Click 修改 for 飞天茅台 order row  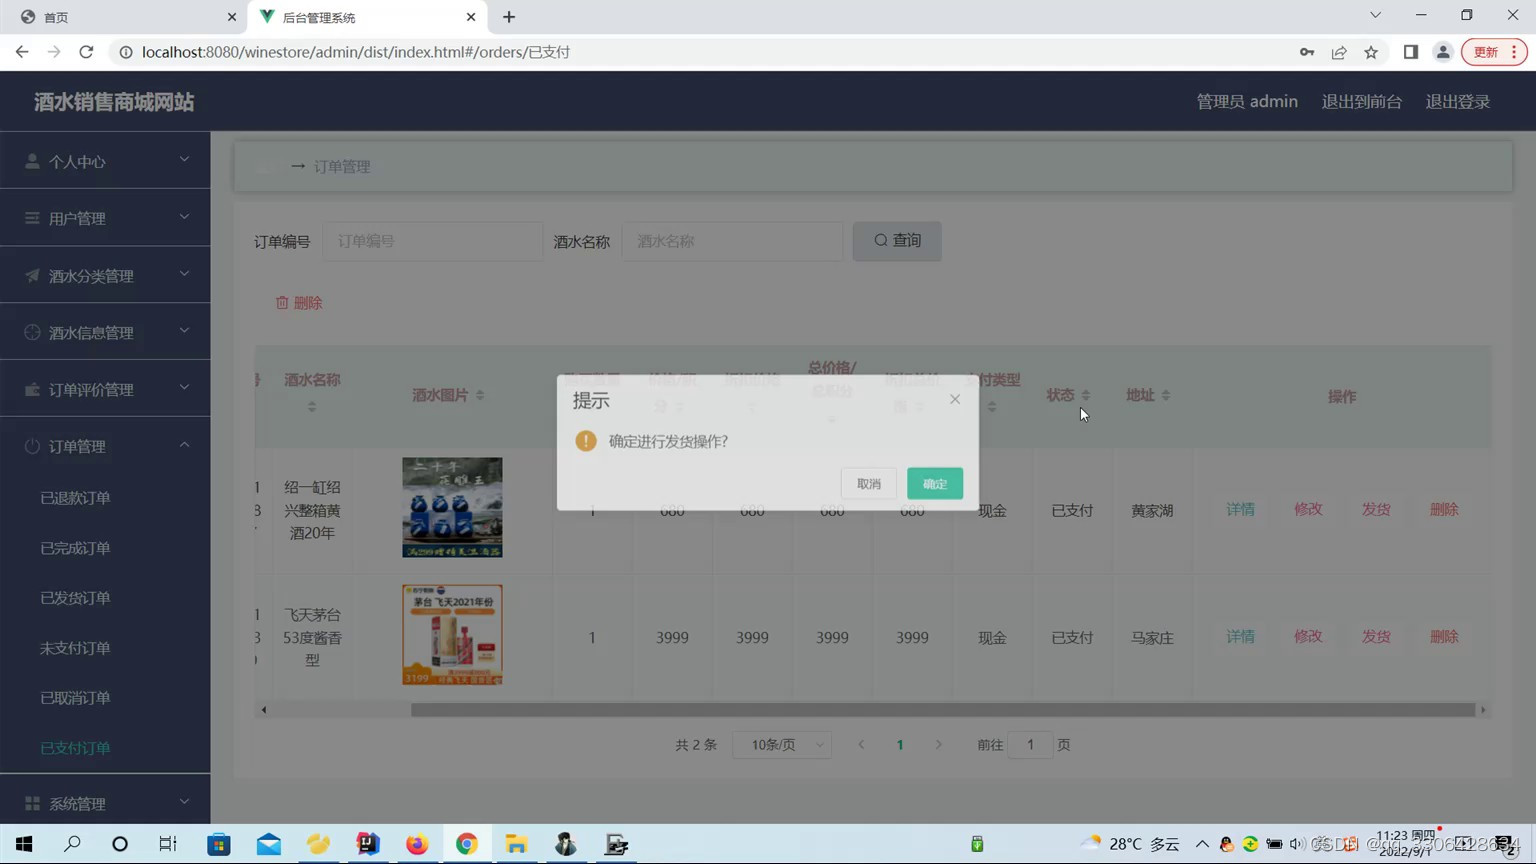[1308, 636]
